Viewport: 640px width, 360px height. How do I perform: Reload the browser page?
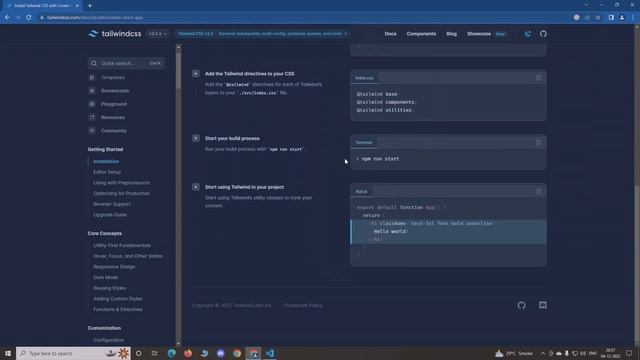click(29, 18)
